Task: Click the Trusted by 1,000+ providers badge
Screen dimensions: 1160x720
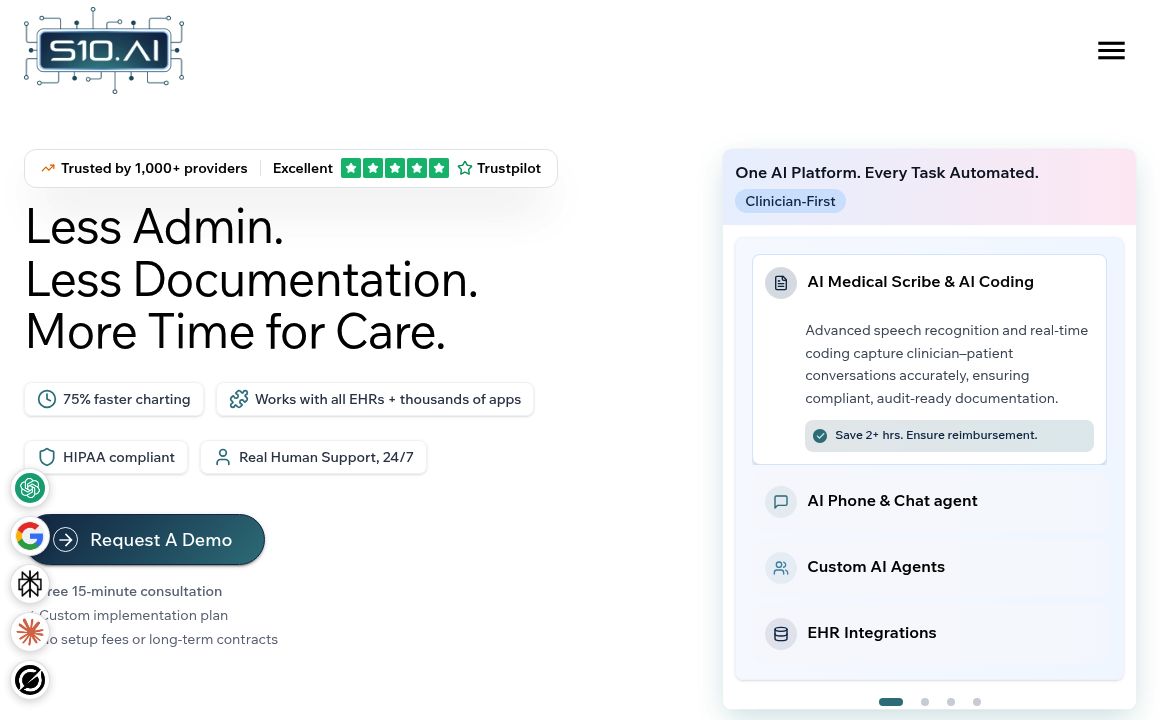Action: click(x=144, y=168)
